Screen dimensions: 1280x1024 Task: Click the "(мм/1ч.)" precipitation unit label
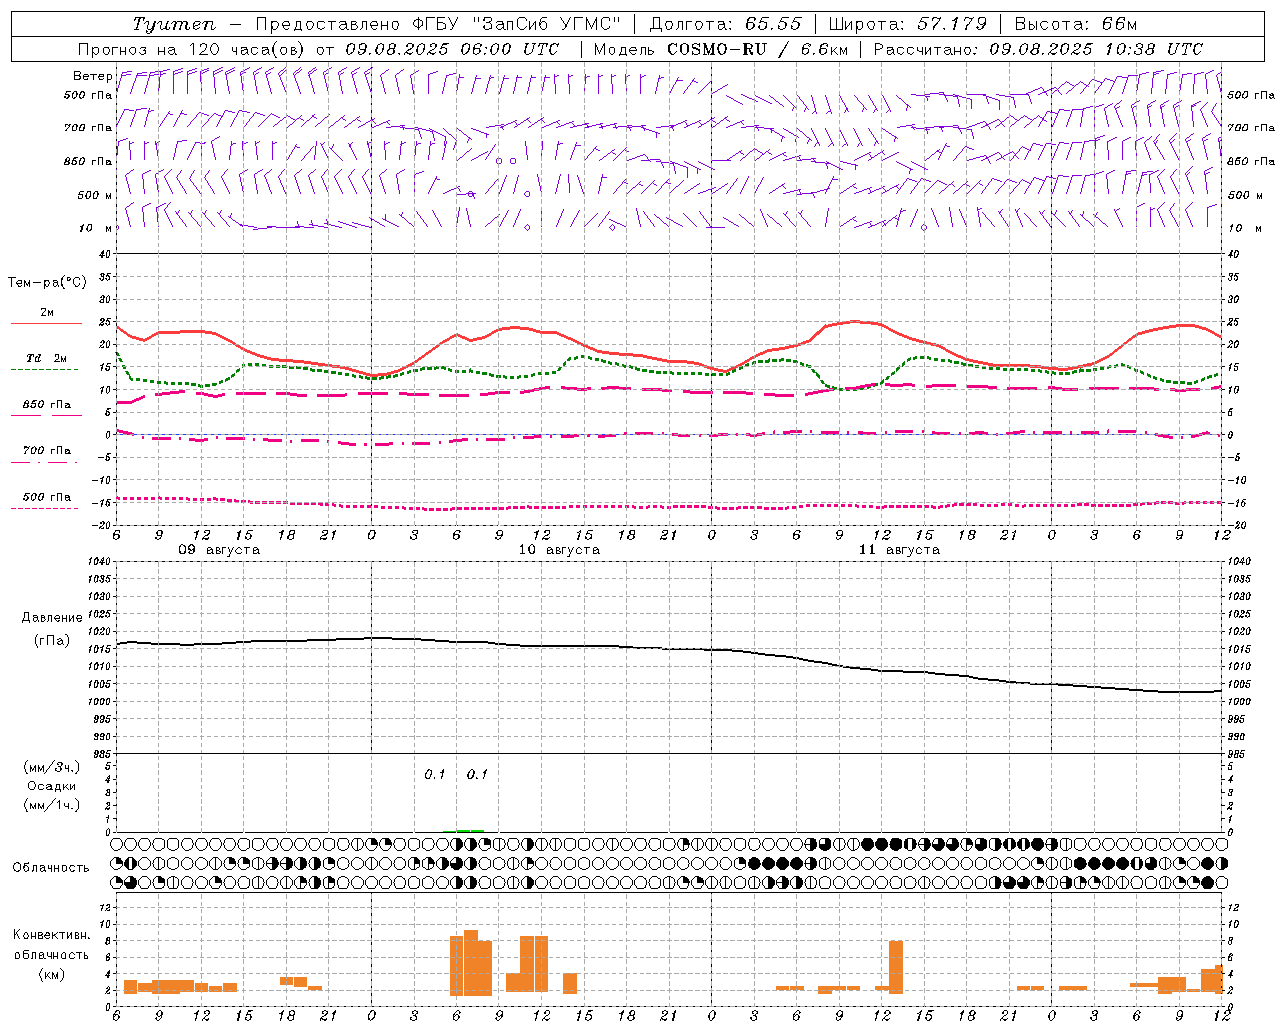point(52,805)
